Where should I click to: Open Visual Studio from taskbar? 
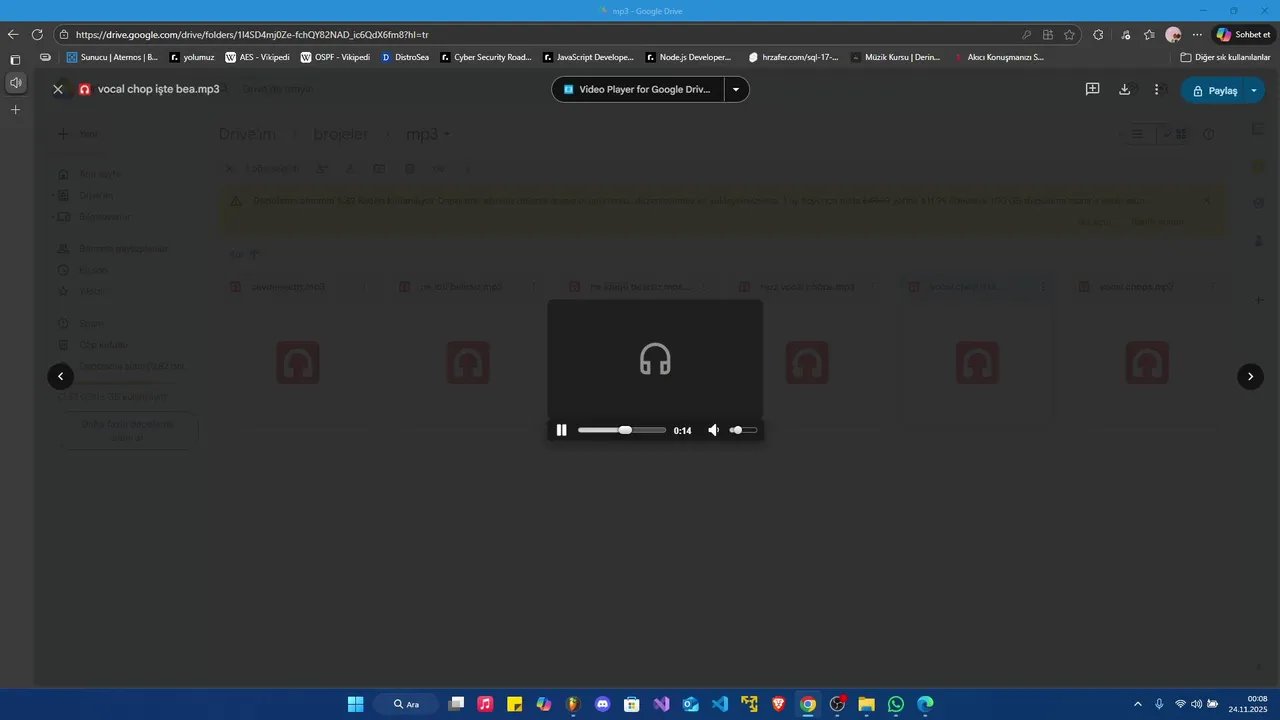pyautogui.click(x=661, y=704)
